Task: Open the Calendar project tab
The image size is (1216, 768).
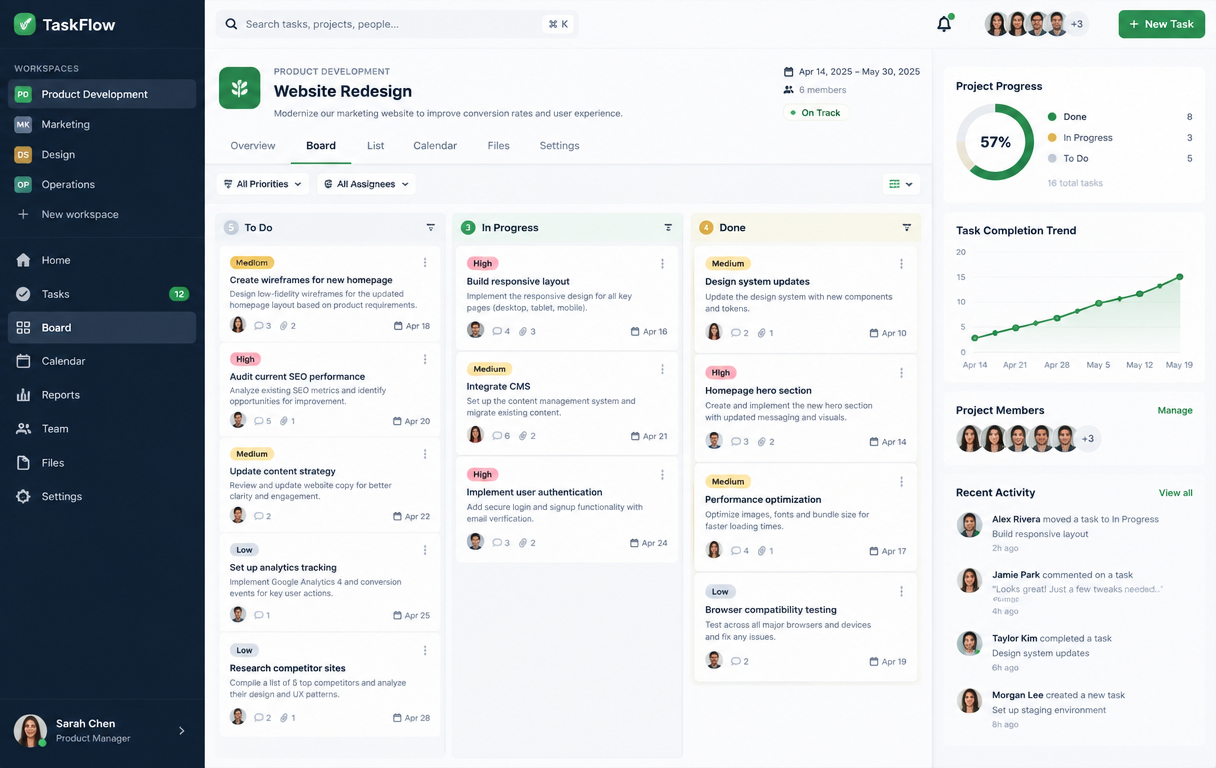Action: tap(435, 146)
